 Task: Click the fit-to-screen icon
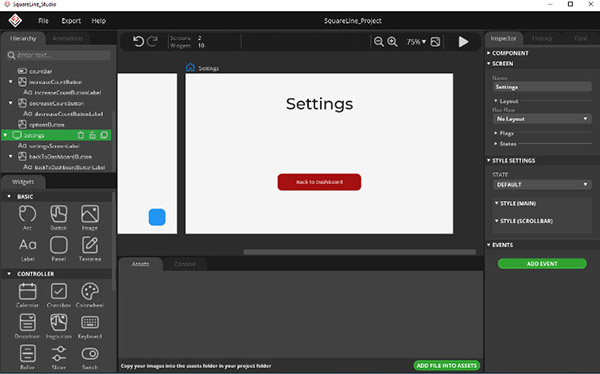[x=435, y=42]
